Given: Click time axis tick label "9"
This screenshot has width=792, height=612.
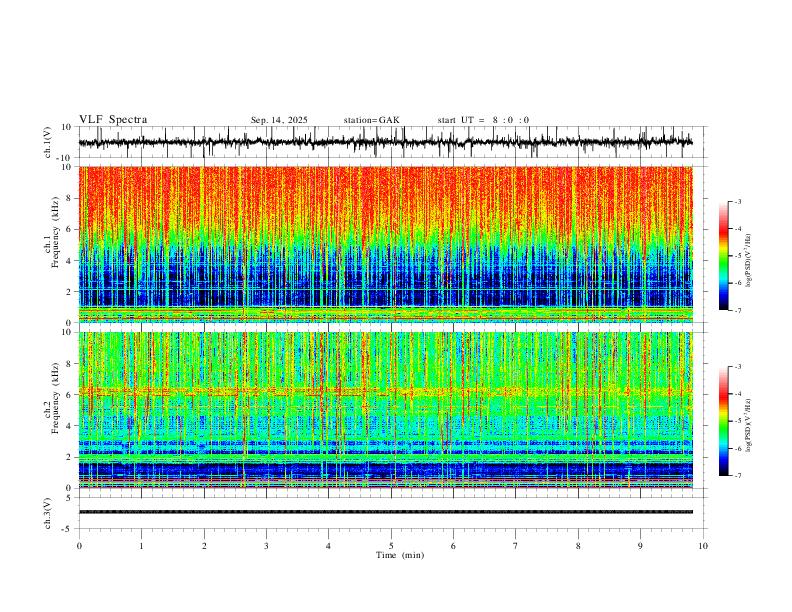Looking at the screenshot, I should [640, 546].
